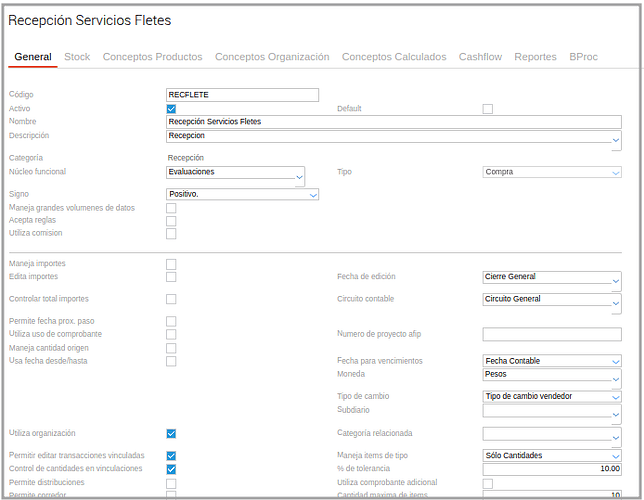Select the BProc tab
This screenshot has height=500, width=644.
583,57
